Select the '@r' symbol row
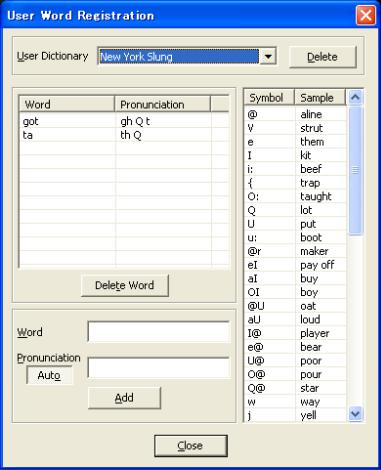381x470 pixels. pyautogui.click(x=295, y=251)
